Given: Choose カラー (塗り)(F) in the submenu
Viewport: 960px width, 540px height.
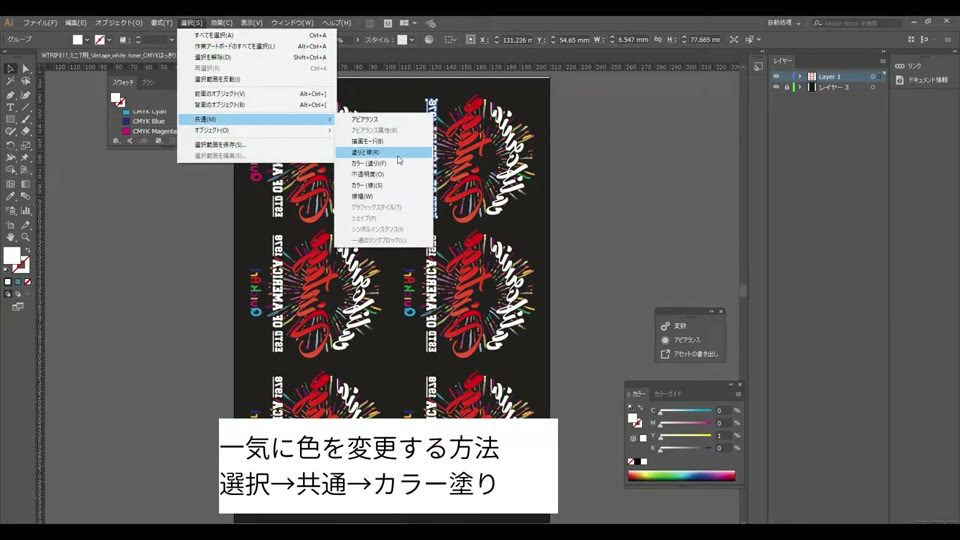Looking at the screenshot, I should pyautogui.click(x=384, y=163).
